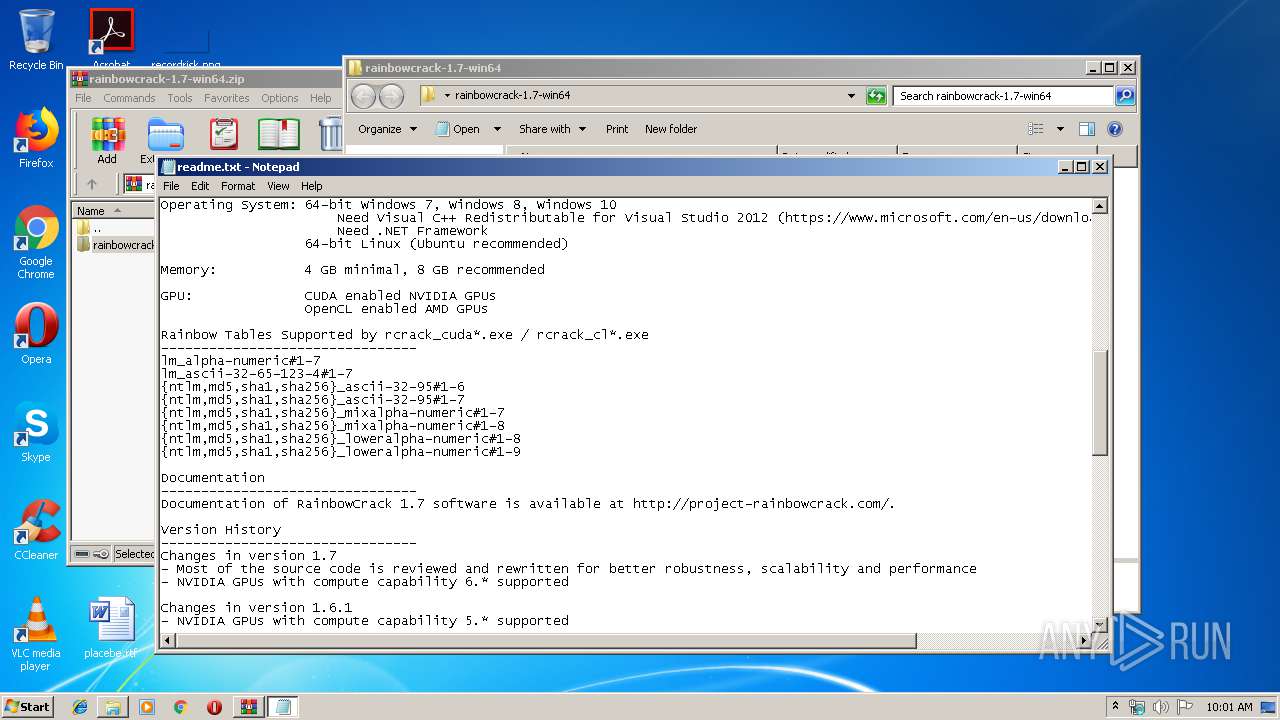Expand the Open button dropdown arrow
Viewport: 1280px width, 720px height.
click(x=497, y=129)
